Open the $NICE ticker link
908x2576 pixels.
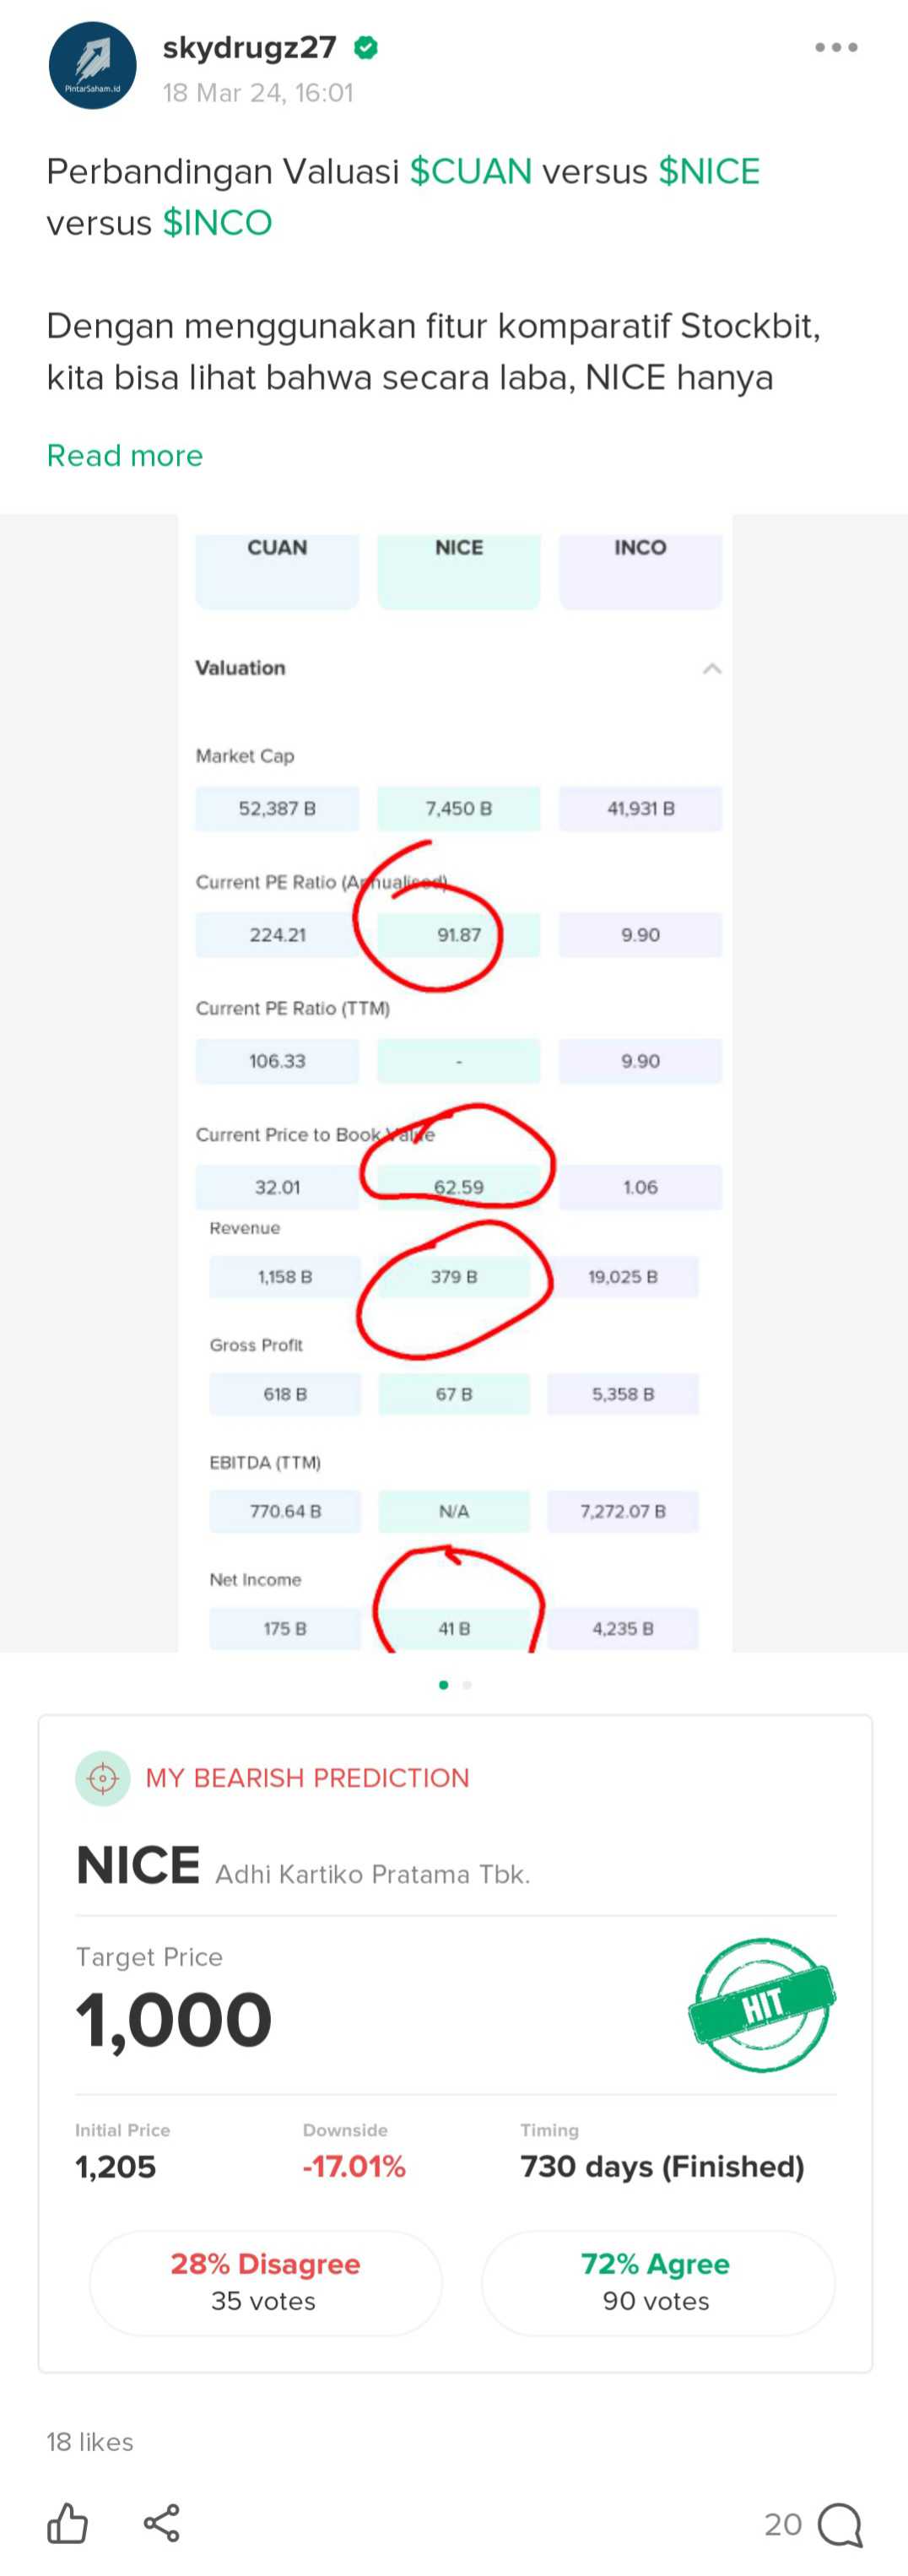(x=709, y=172)
